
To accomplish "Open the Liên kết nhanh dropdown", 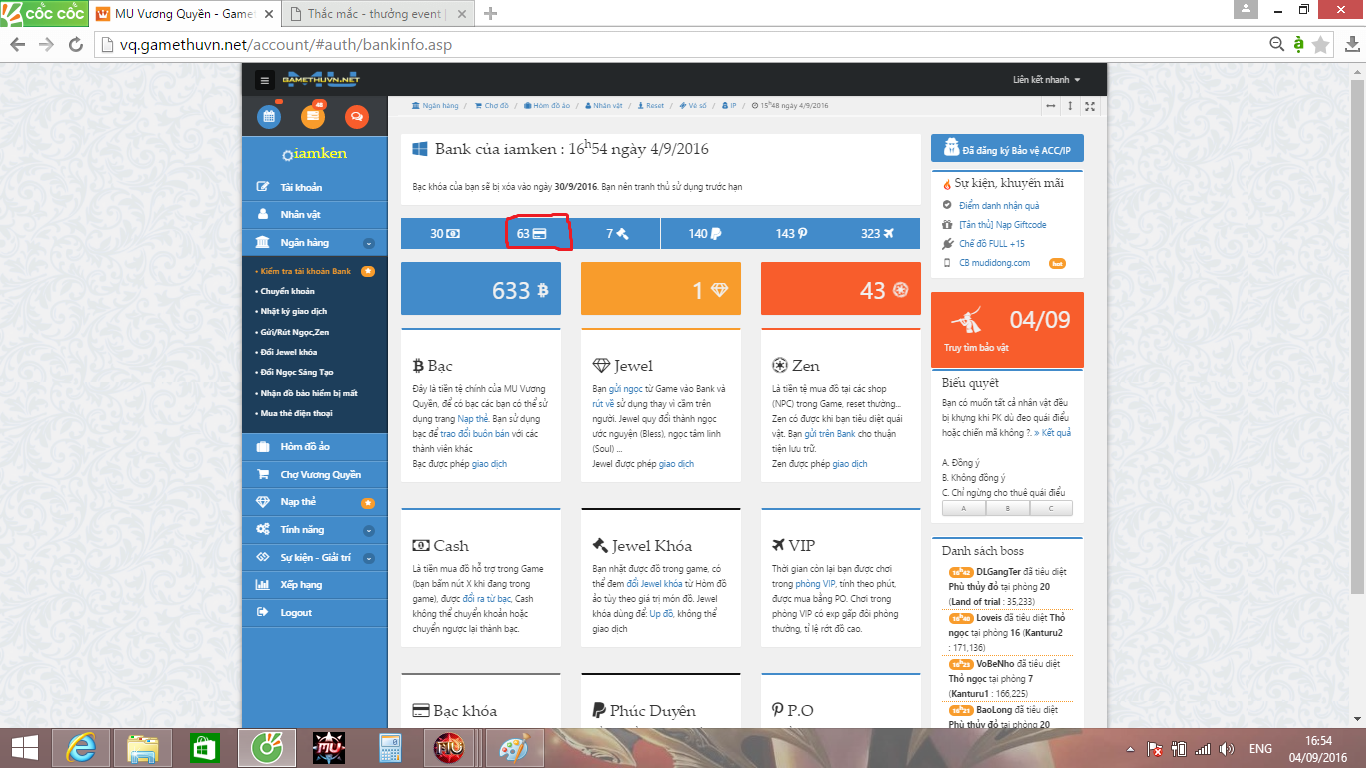I will pos(1046,80).
